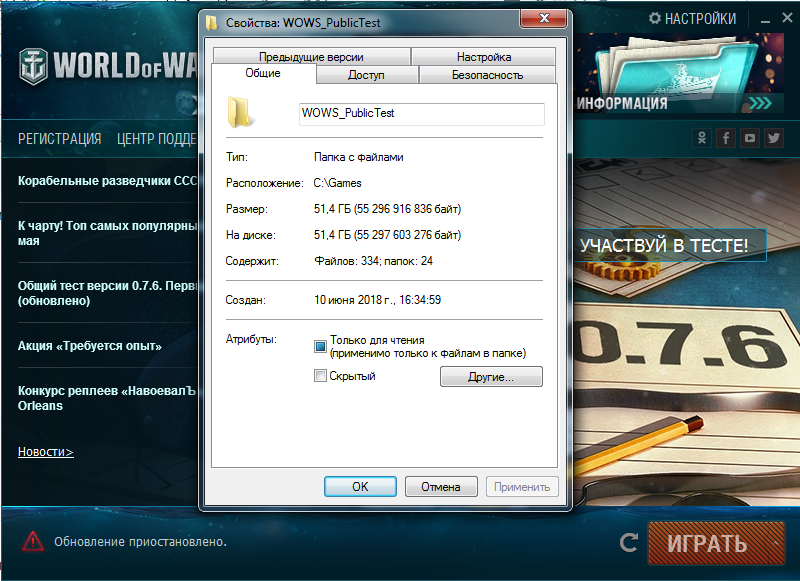Click the location value 'C:\Games'

(x=337, y=183)
